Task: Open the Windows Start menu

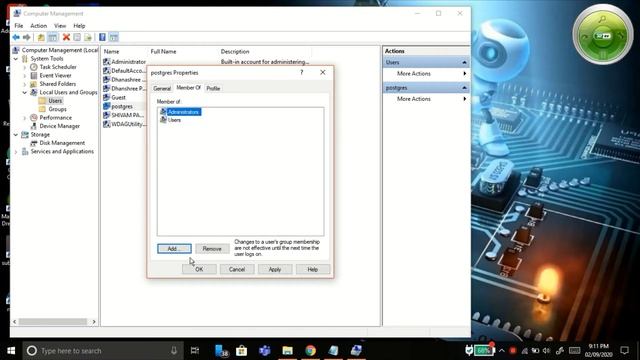Action: pyautogui.click(x=11, y=351)
